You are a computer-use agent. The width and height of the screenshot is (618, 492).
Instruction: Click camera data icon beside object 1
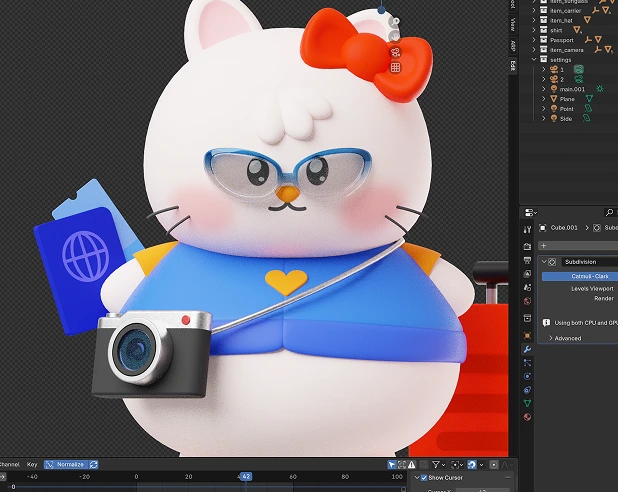pos(578,69)
